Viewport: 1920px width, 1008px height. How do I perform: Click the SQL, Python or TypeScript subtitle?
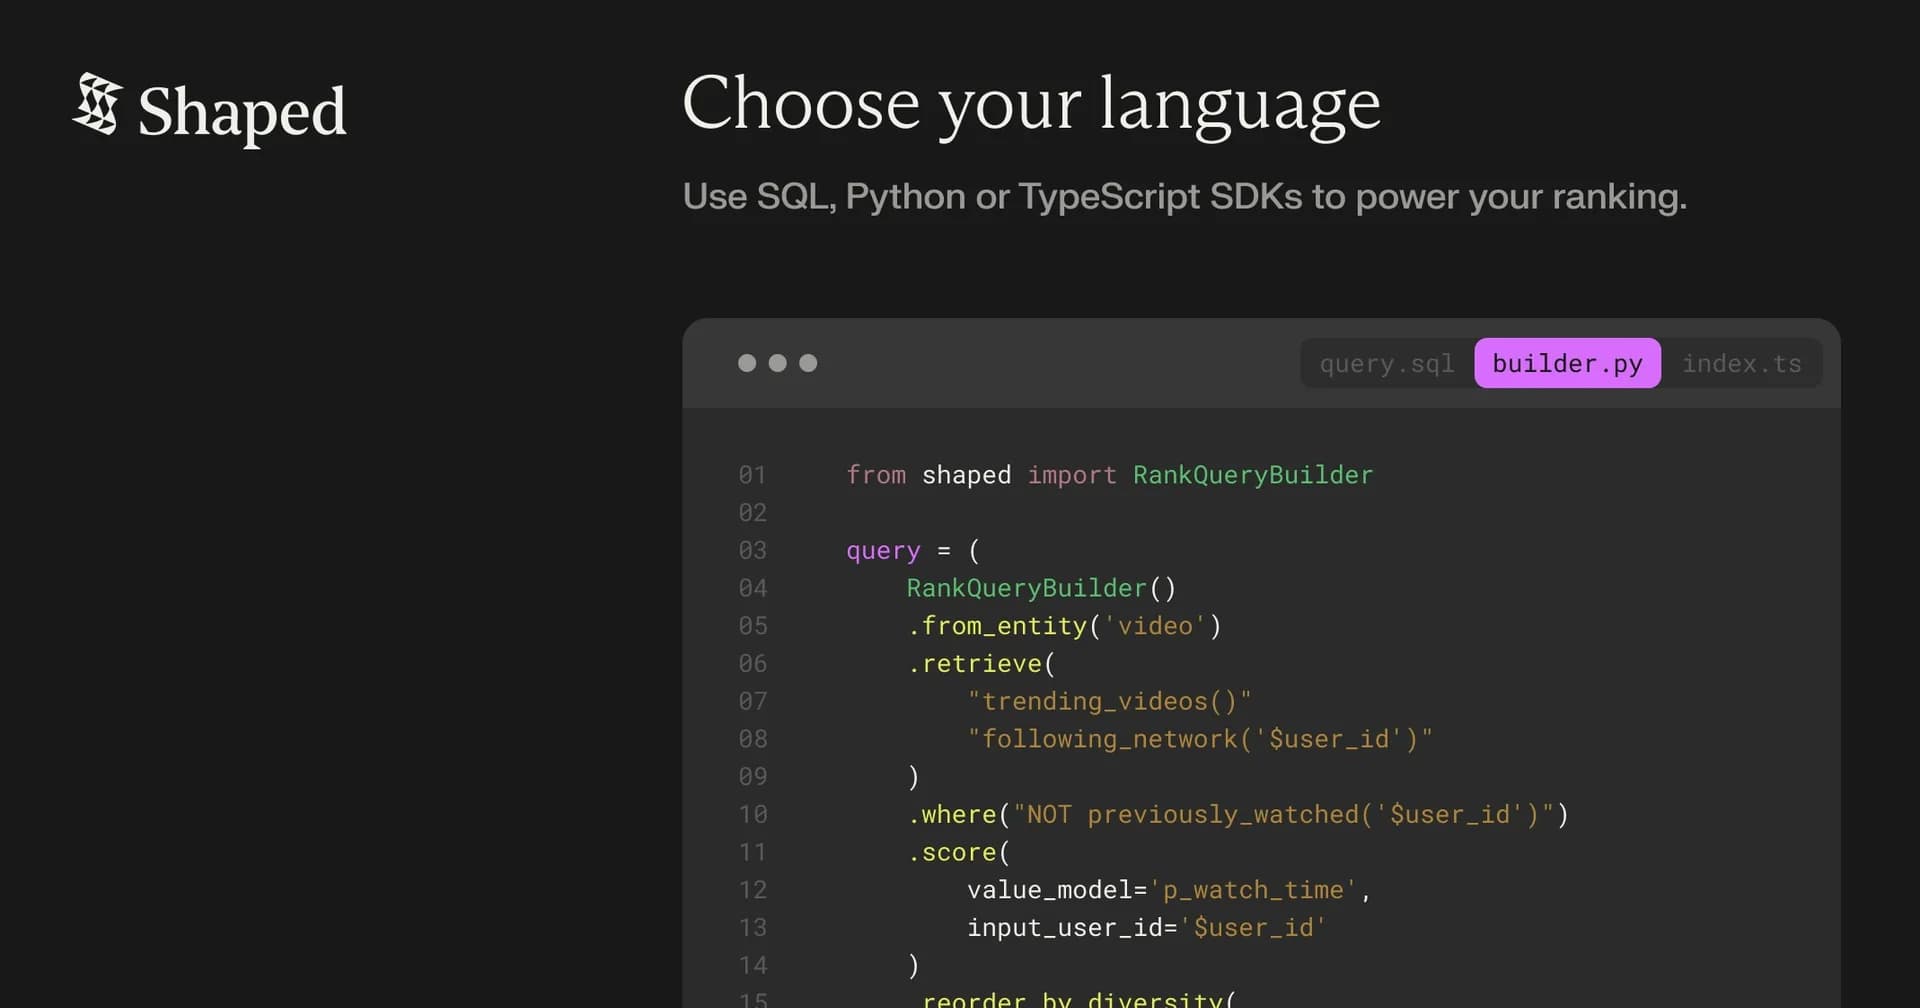(x=1185, y=197)
